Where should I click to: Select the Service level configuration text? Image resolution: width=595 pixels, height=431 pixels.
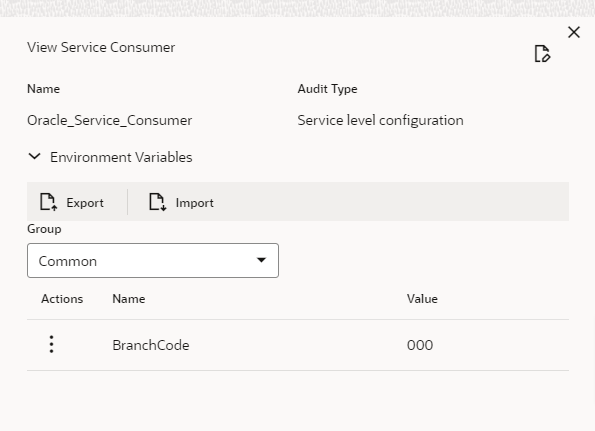[380, 121]
